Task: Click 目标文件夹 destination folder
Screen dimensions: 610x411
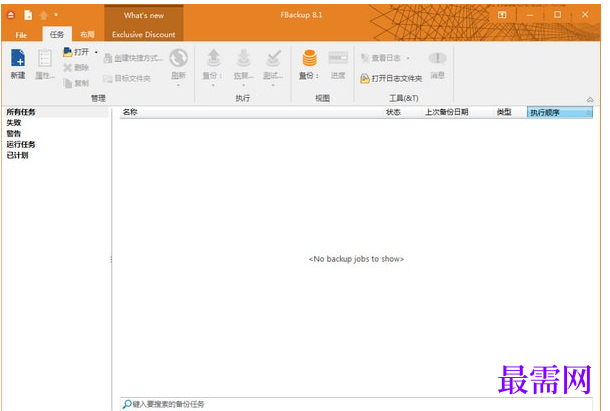Action: pyautogui.click(x=127, y=79)
